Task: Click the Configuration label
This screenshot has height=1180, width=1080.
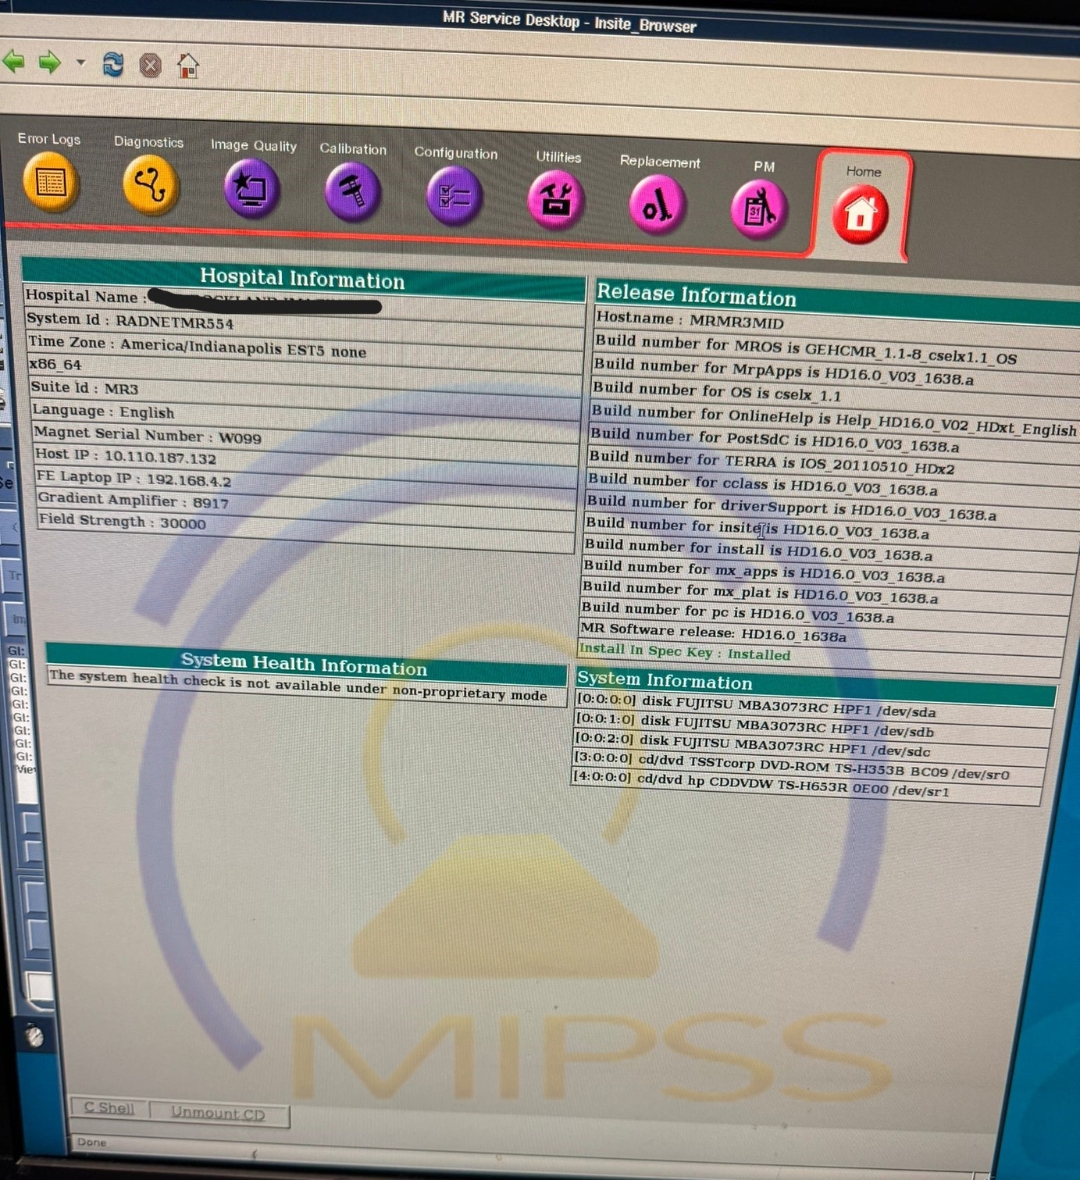Action: tap(455, 153)
